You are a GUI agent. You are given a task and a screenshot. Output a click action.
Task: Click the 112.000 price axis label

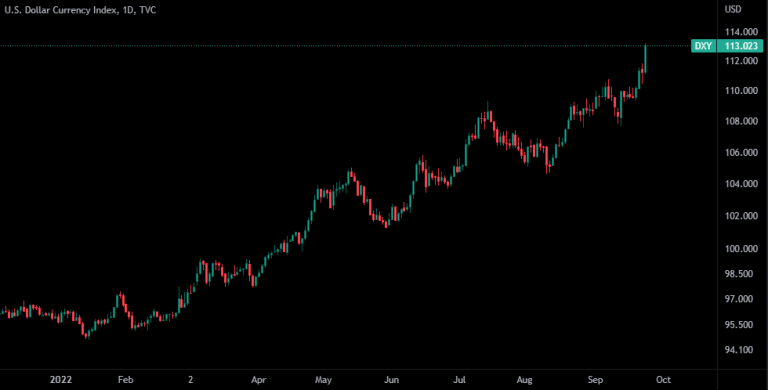742,61
